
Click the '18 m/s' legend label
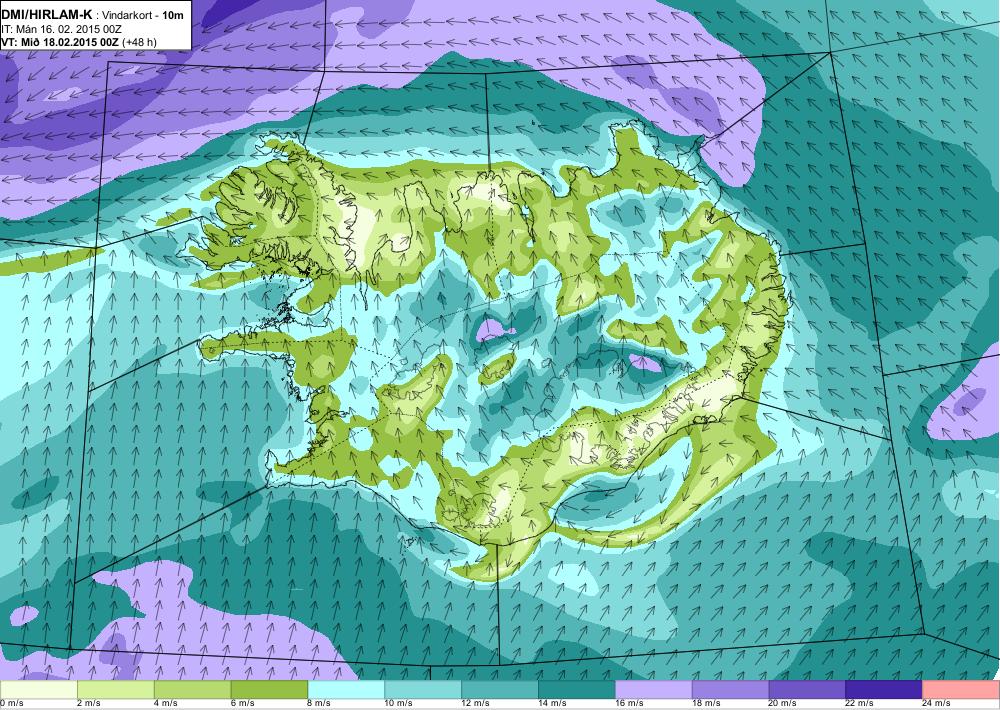706,704
